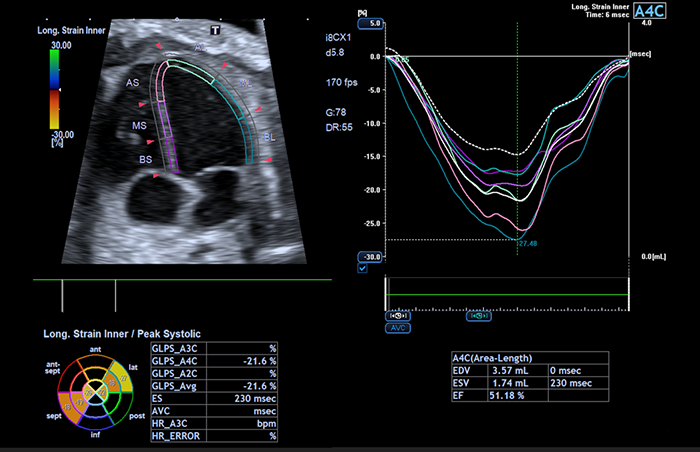
Task: Select the MS segment label
Action: tap(139, 126)
